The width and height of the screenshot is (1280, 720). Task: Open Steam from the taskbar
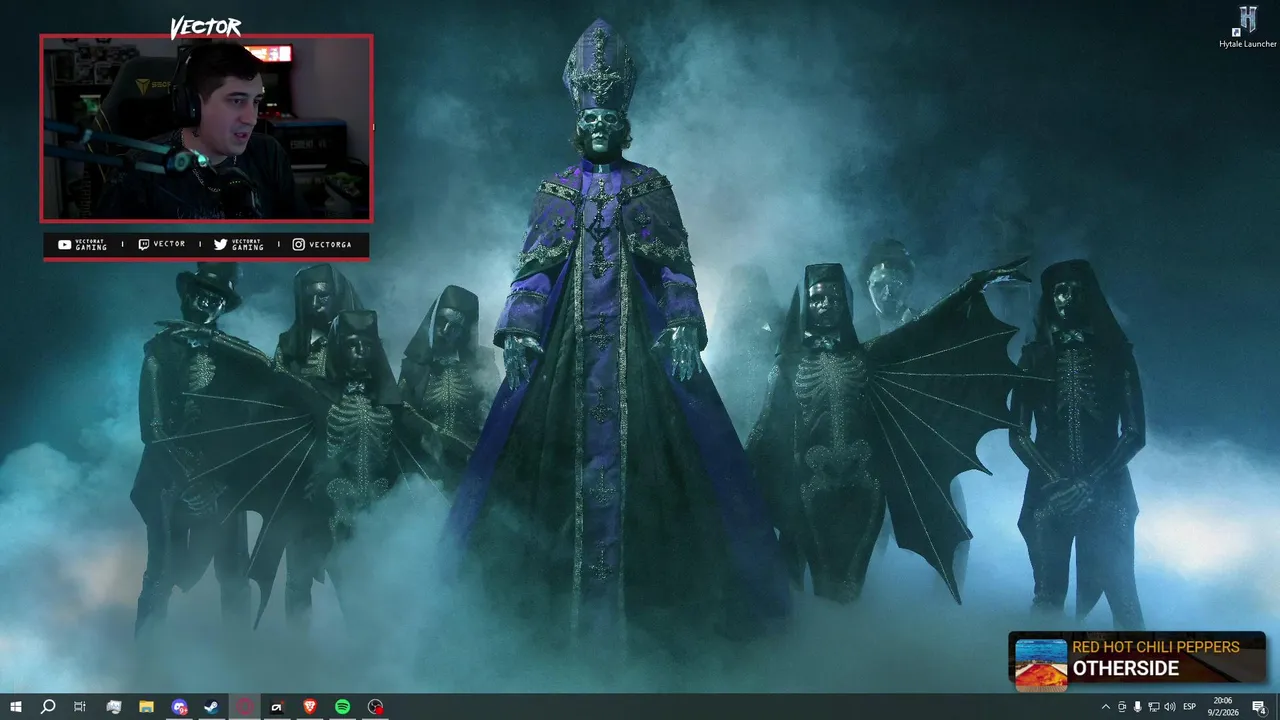[211, 707]
